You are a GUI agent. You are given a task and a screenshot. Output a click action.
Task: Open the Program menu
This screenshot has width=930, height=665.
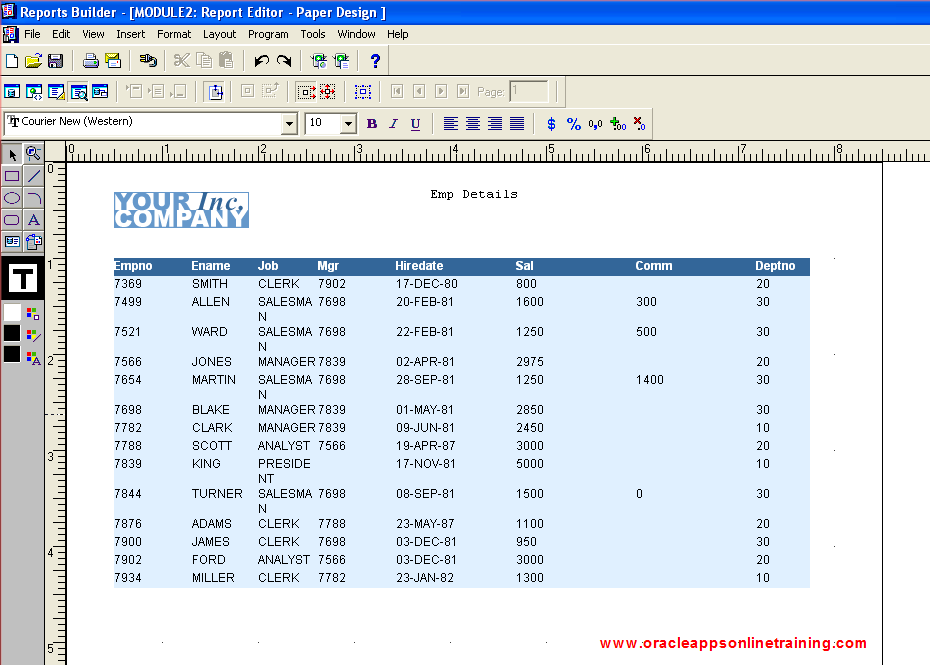coord(268,34)
